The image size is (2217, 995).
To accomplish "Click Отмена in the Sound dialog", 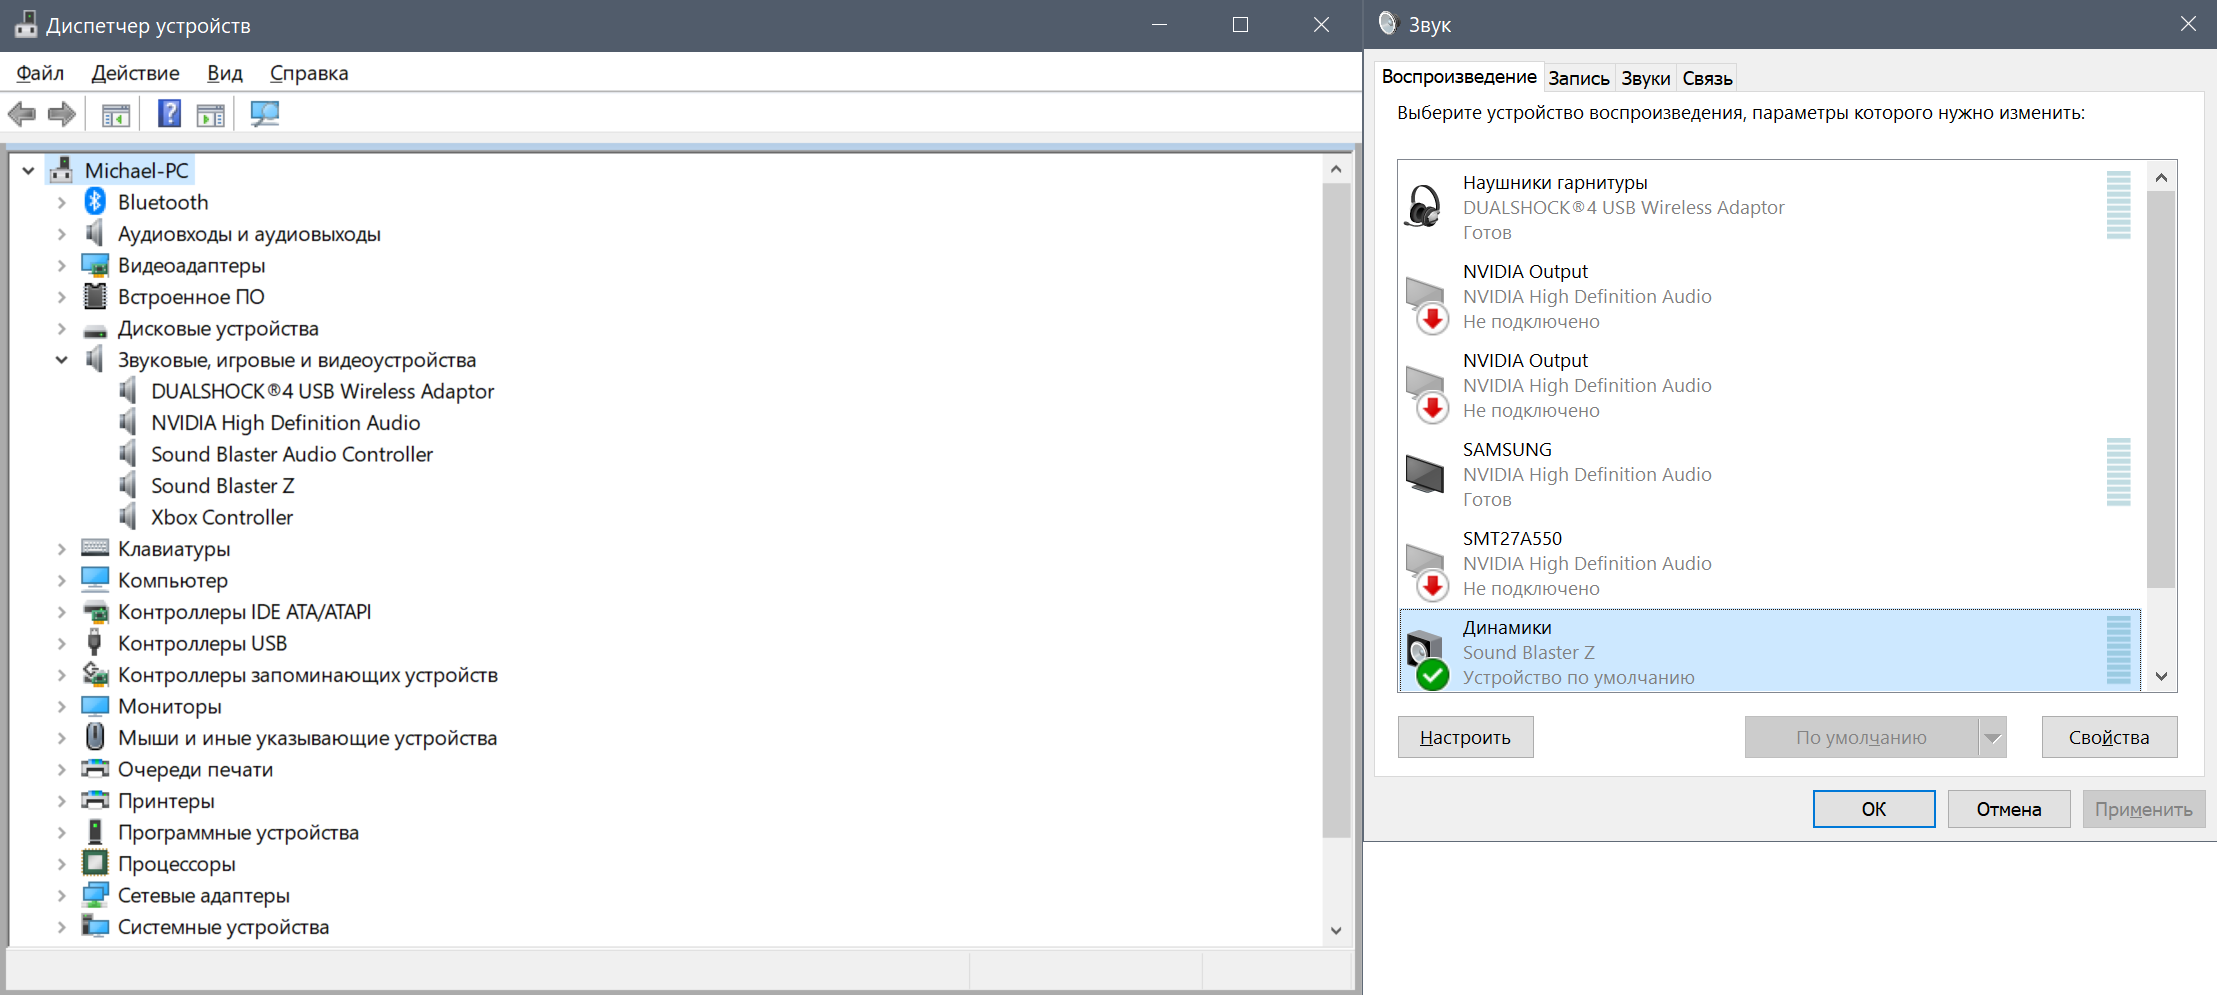I will [x=2009, y=809].
